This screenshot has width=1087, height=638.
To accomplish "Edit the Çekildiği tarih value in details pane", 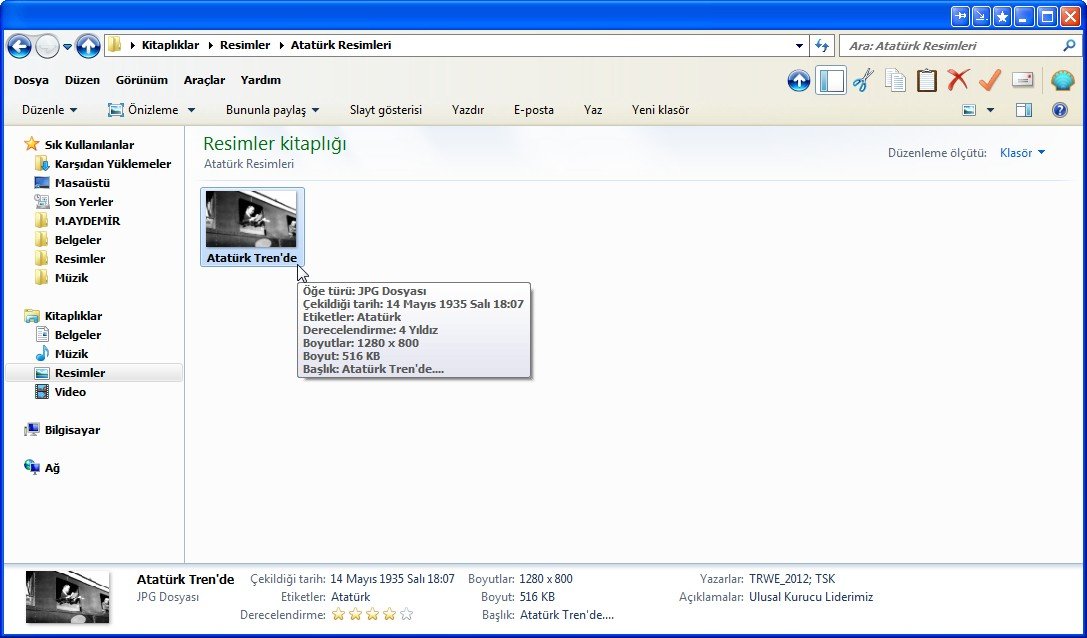I will pyautogui.click(x=392, y=579).
